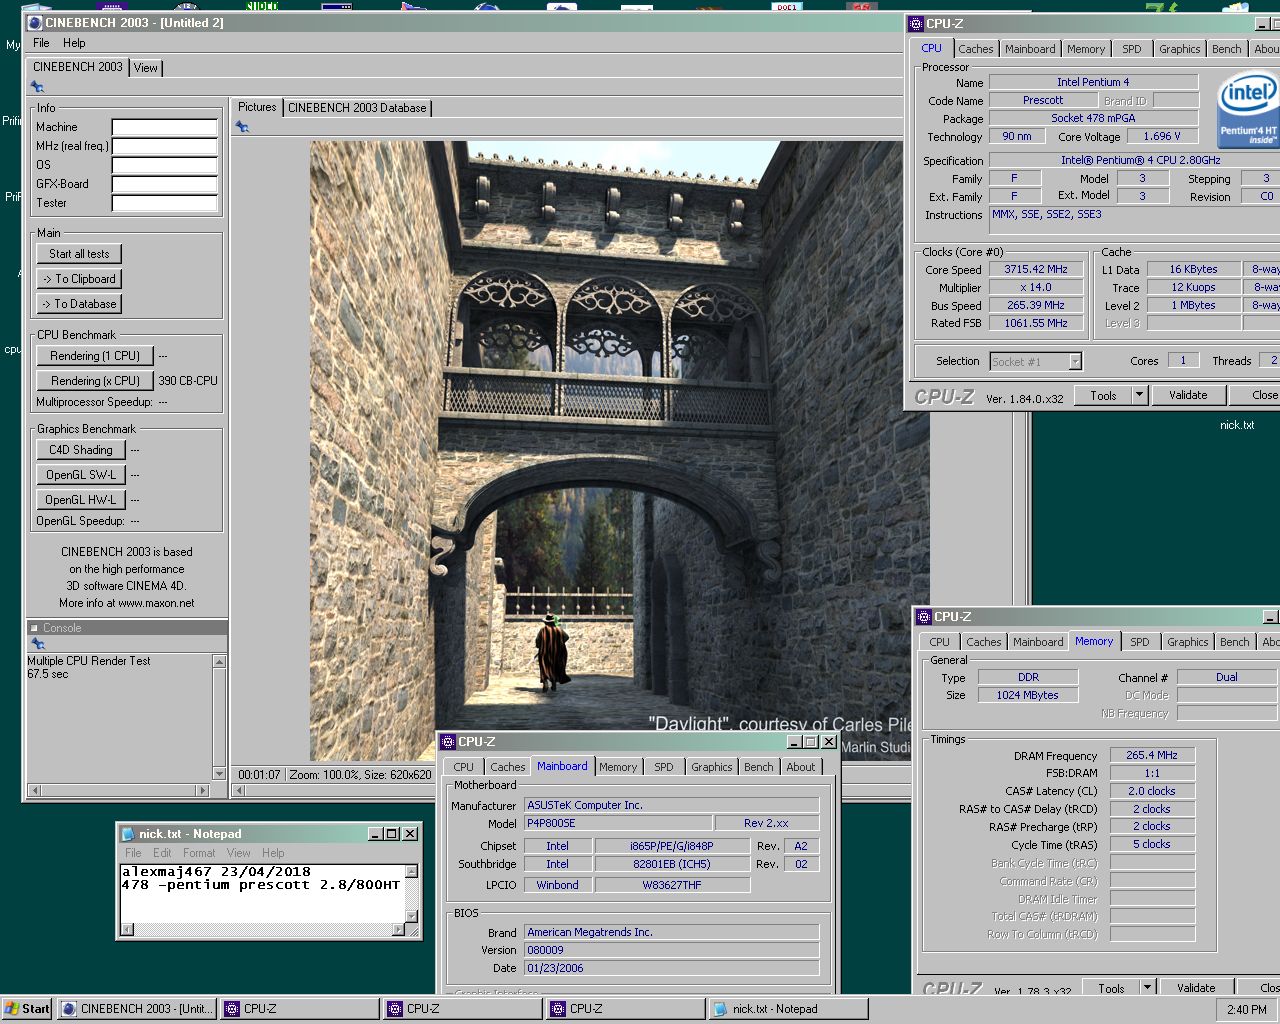
Task: Switch to CINEBENCH 2003 taskbar button
Action: click(x=137, y=1009)
